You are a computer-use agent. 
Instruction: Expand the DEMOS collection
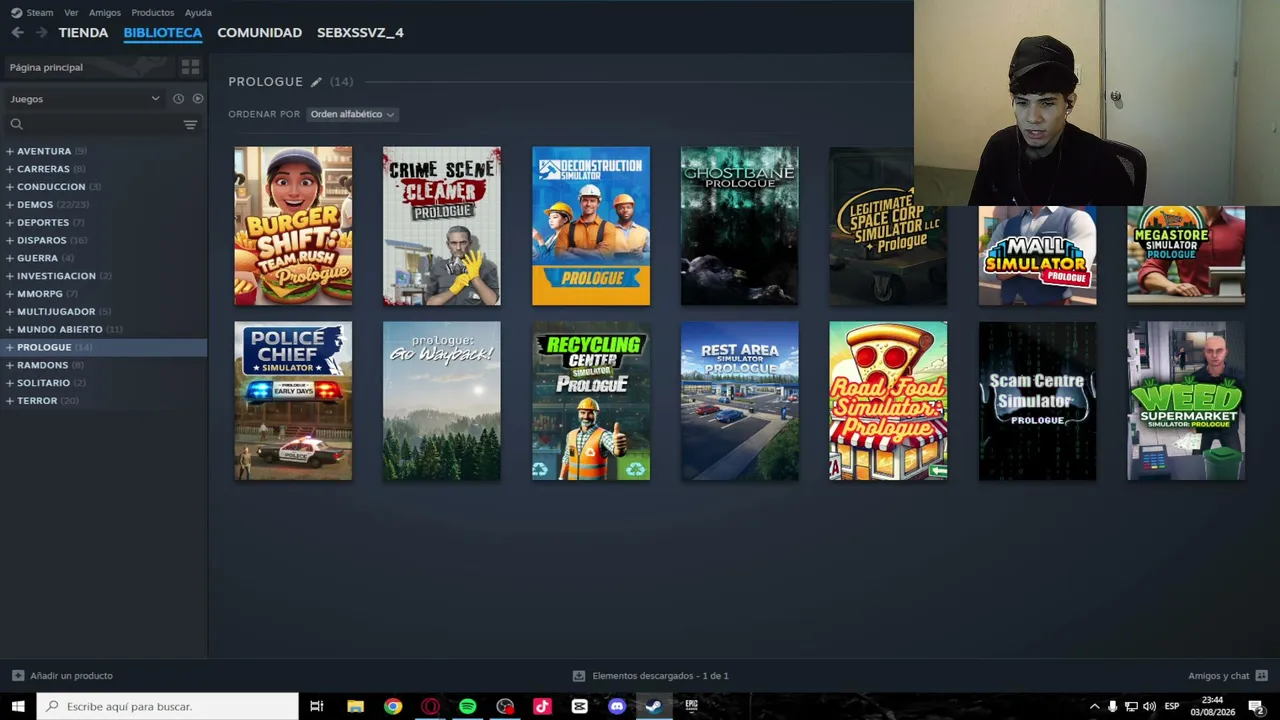tap(10, 205)
